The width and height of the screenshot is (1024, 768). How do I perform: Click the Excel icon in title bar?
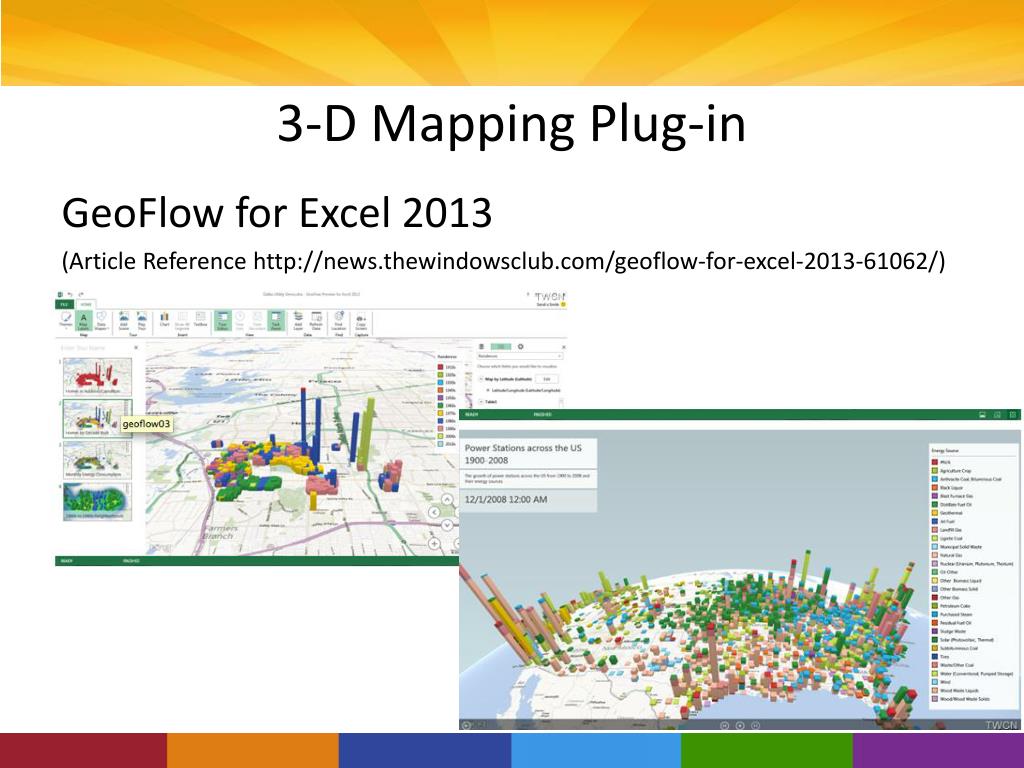point(60,295)
